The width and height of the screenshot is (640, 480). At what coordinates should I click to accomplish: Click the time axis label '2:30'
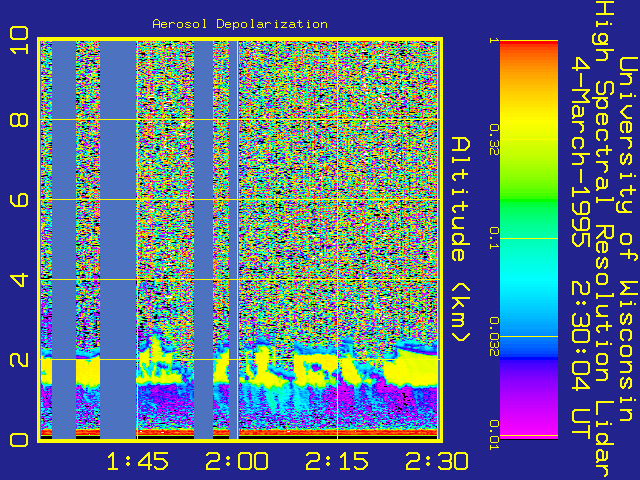pyautogui.click(x=437, y=461)
